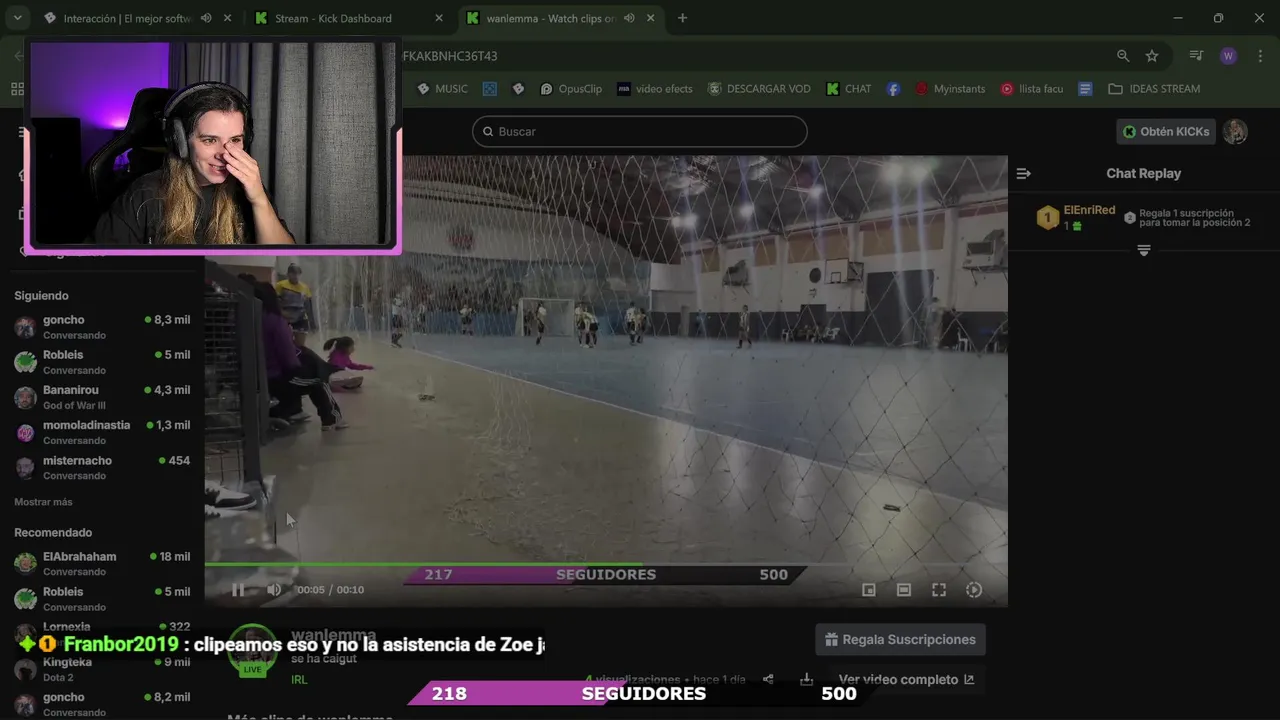Click Regala Suscripciones button

(900, 640)
